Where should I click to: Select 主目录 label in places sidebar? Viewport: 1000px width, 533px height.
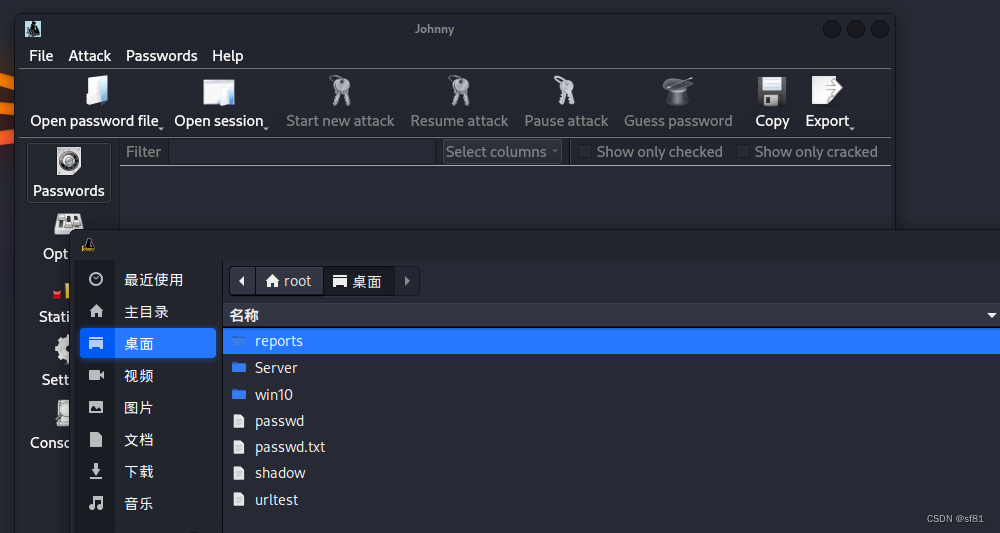[x=147, y=311]
